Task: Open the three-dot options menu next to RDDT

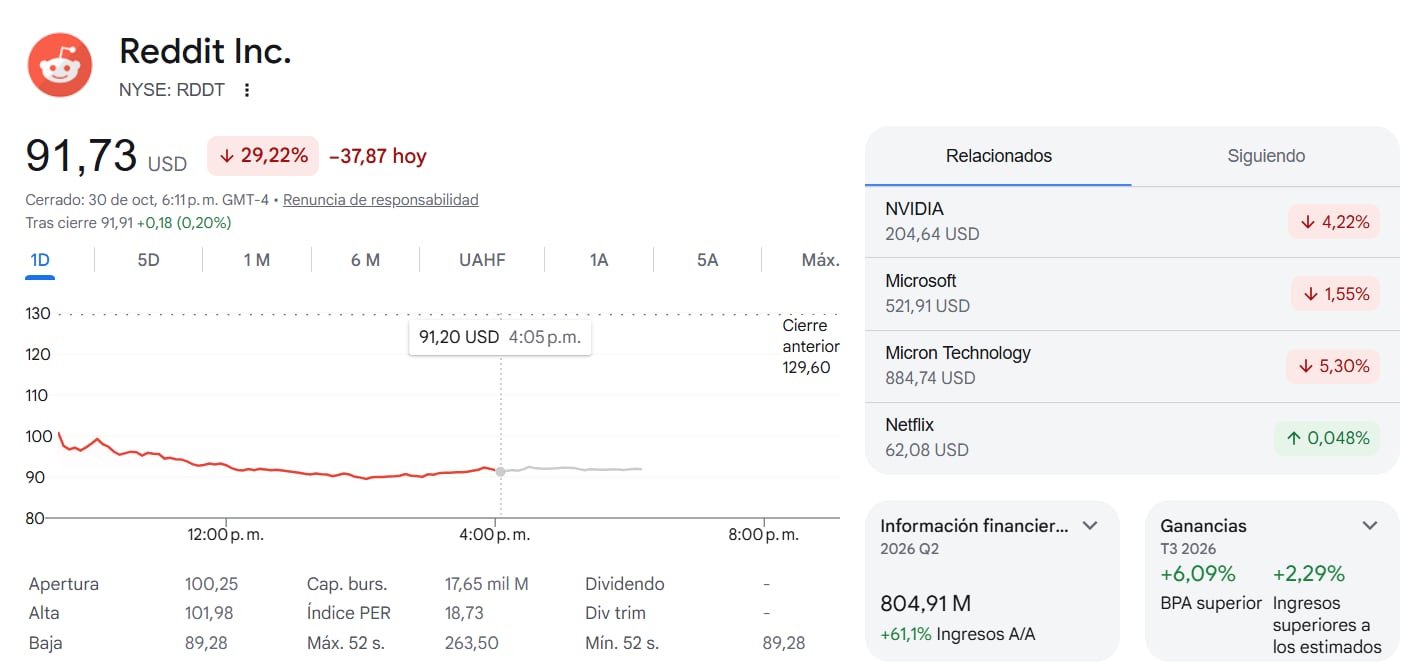Action: pyautogui.click(x=247, y=90)
